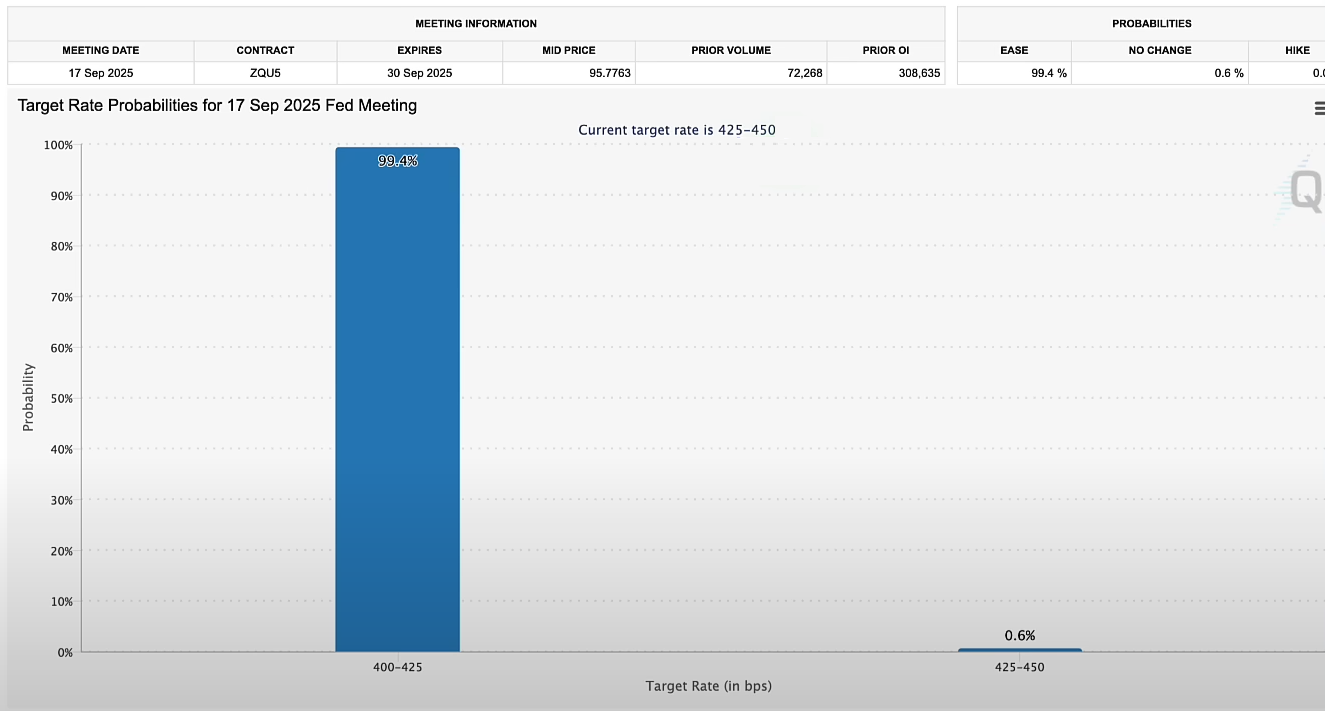Click the 17 Sep 2025 meeting date cell
The height and width of the screenshot is (711, 1325).
point(100,73)
